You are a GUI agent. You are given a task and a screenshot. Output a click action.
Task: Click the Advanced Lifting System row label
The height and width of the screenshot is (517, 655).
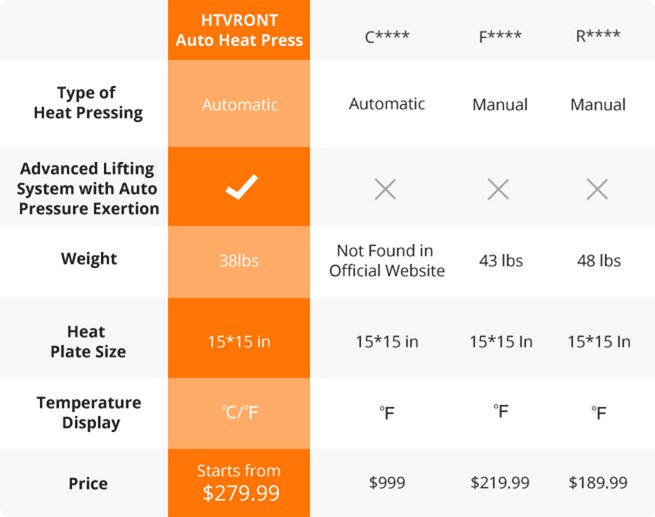tap(89, 188)
